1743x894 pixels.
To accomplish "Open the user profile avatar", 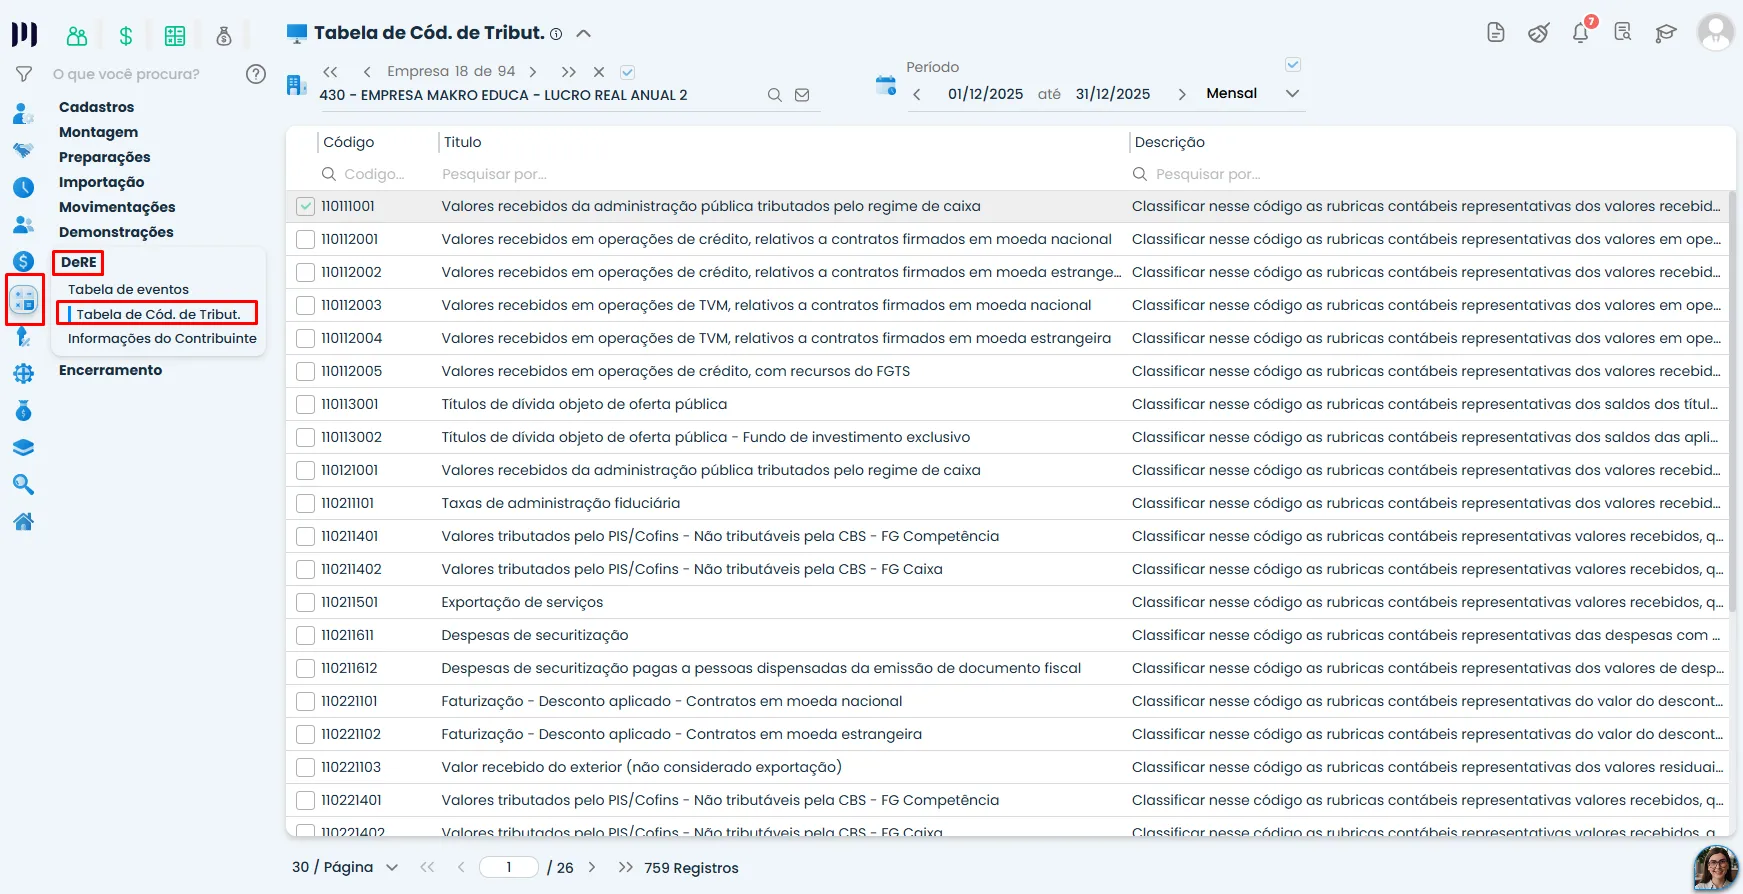I will (x=1716, y=33).
